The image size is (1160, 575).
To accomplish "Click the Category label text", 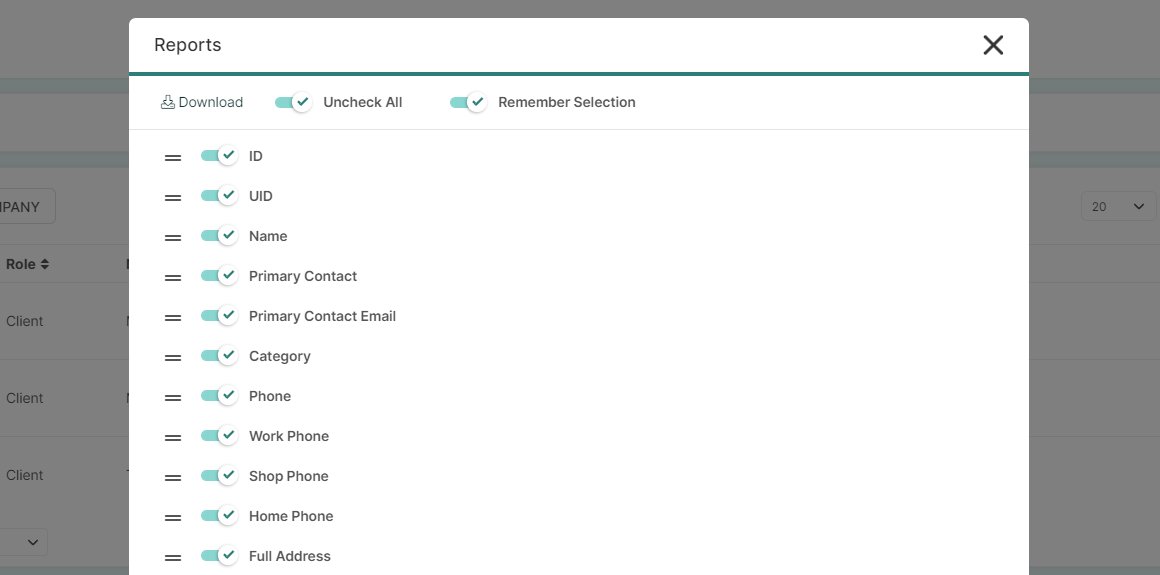I will pos(280,356).
